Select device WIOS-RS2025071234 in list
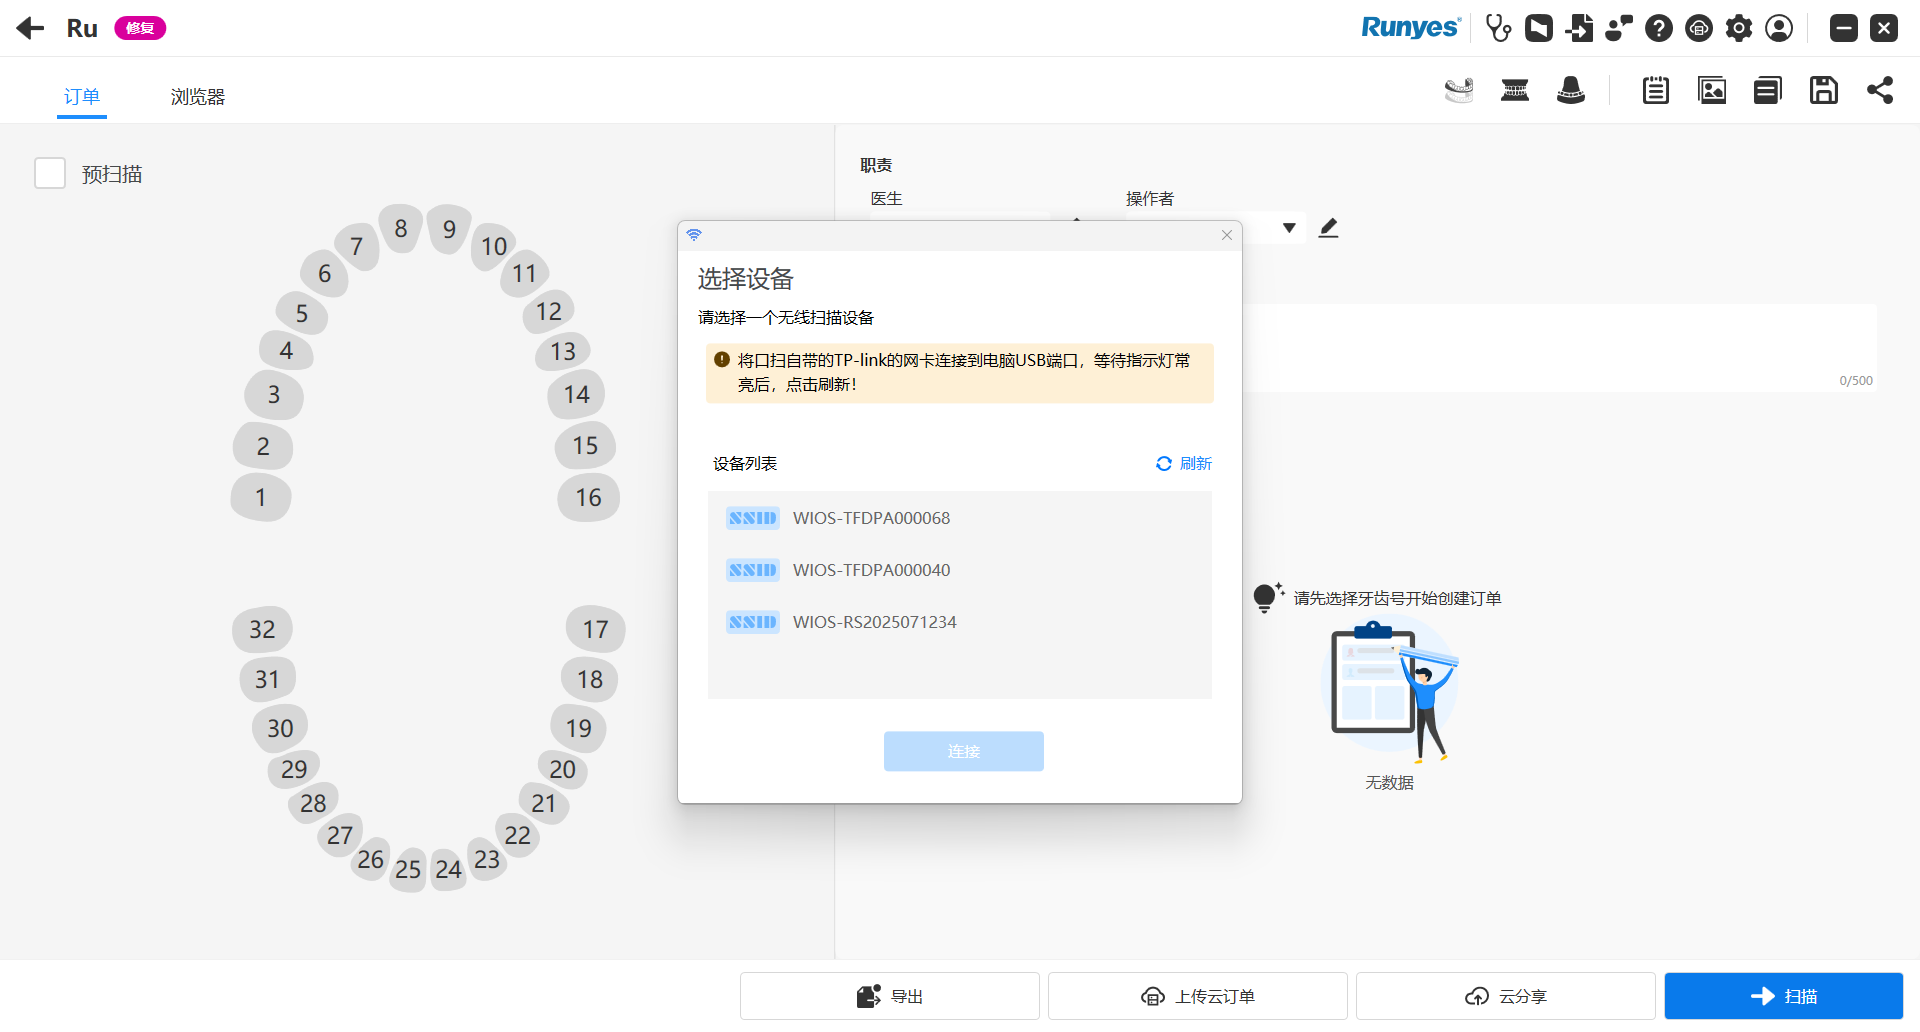This screenshot has height=1032, width=1920. (874, 622)
